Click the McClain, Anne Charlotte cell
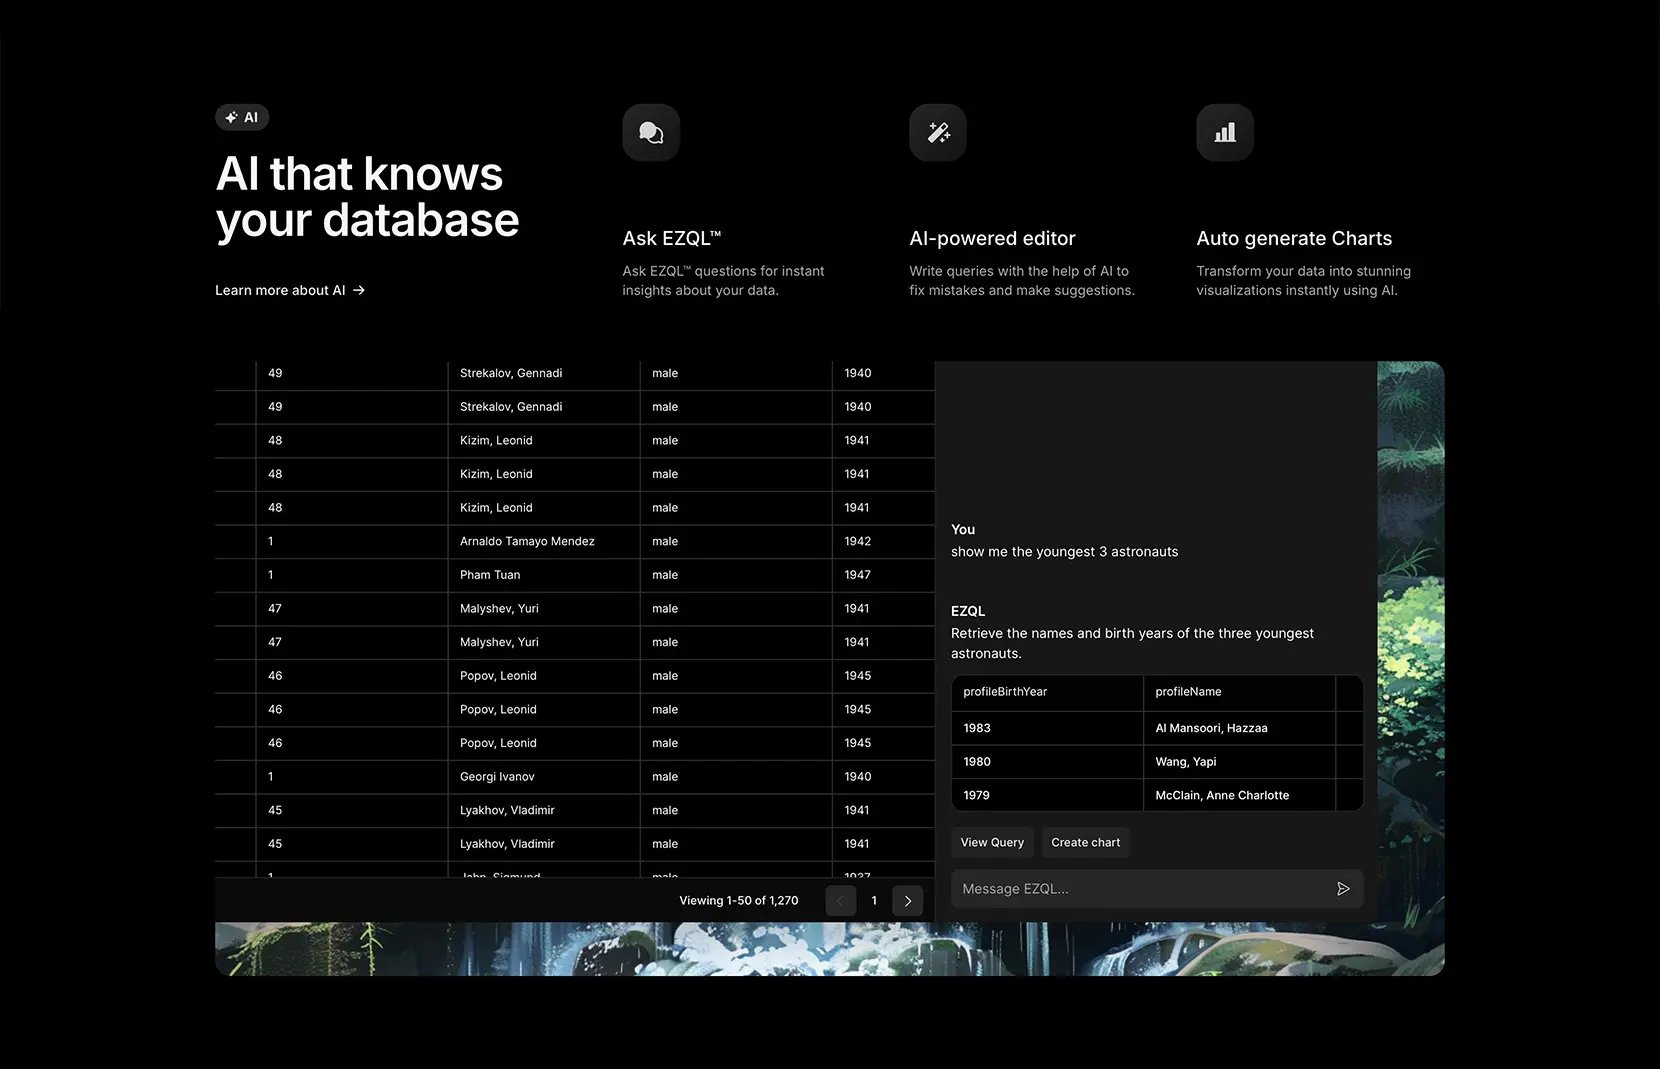Screen dimensions: 1660x1069 [1239, 795]
